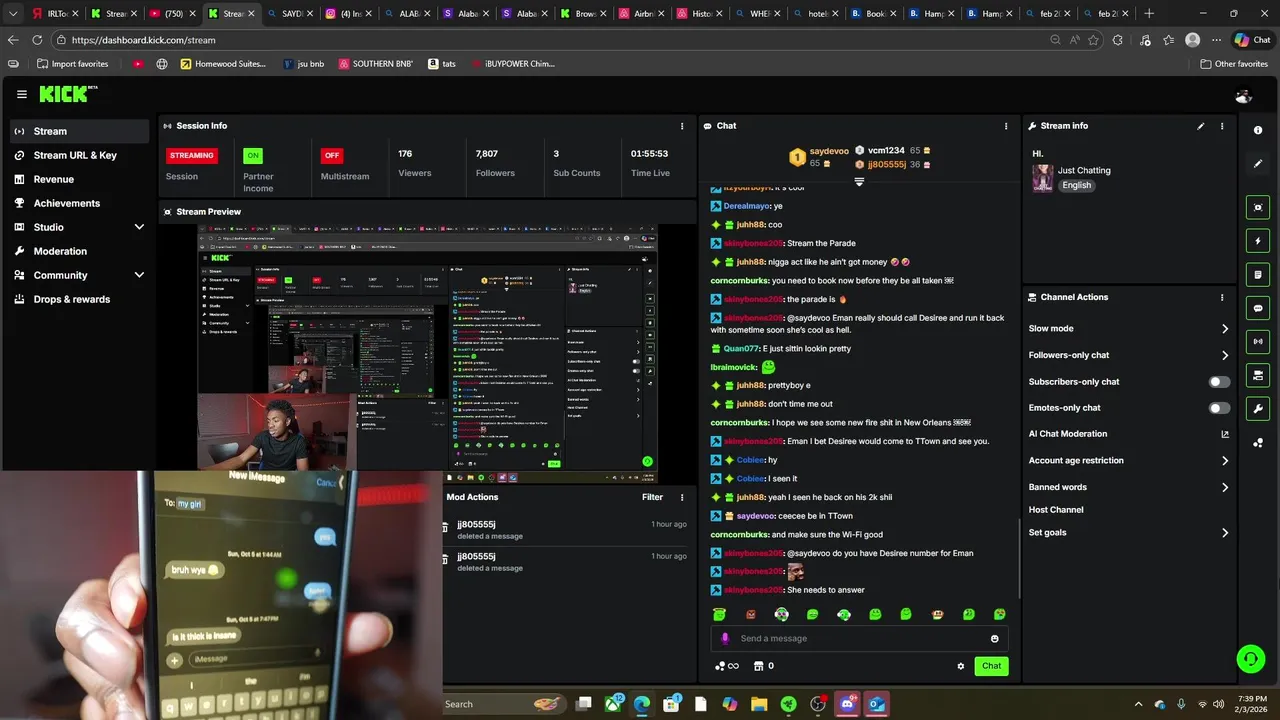Toggle the lightning bolt widget in sidebar
The image size is (1280, 720).
click(x=1258, y=241)
